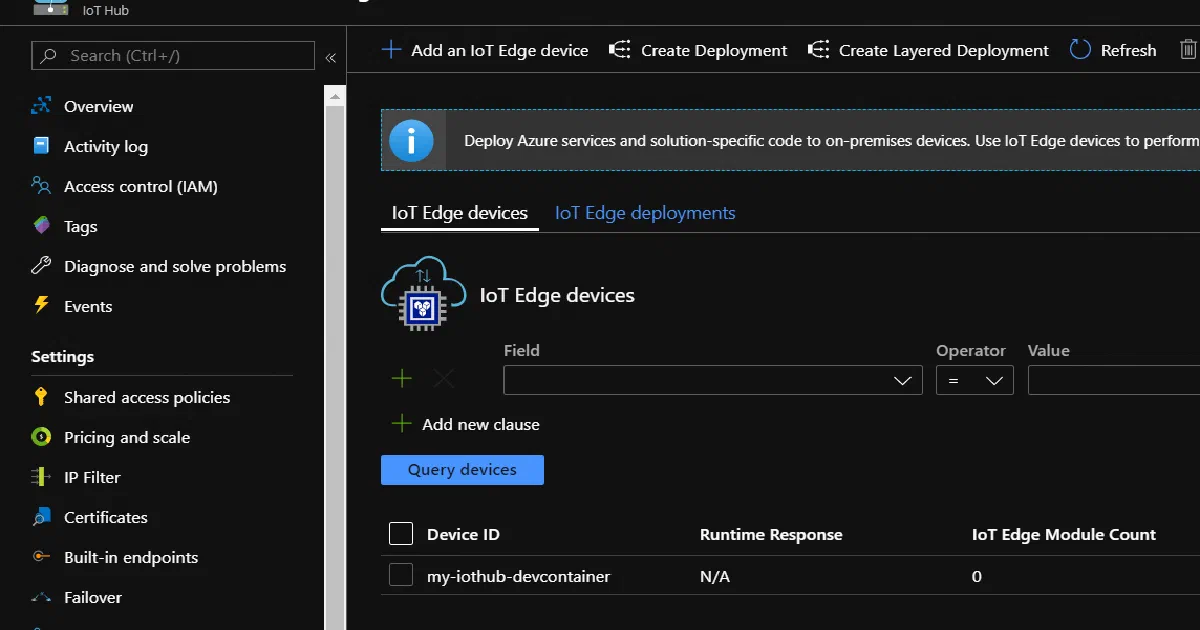
Task: Click the sidebar scrollbar up arrow
Action: pyautogui.click(x=335, y=97)
